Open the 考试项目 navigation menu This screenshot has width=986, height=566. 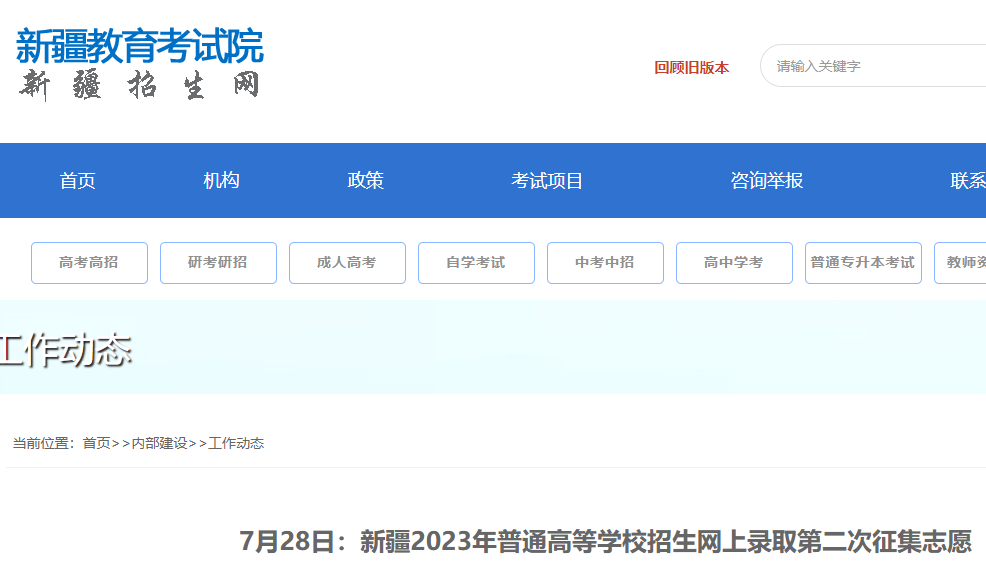tap(546, 181)
